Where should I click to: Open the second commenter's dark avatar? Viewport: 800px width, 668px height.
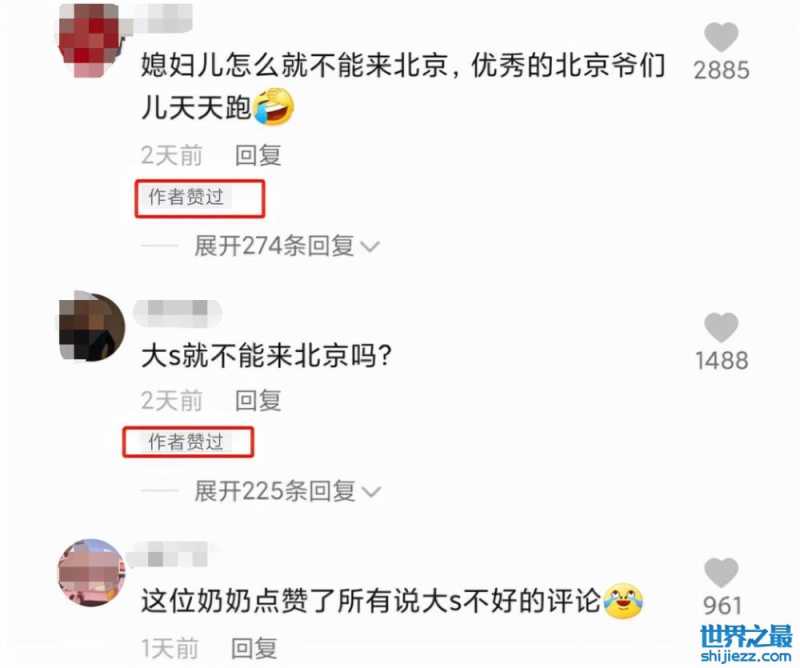tap(92, 326)
